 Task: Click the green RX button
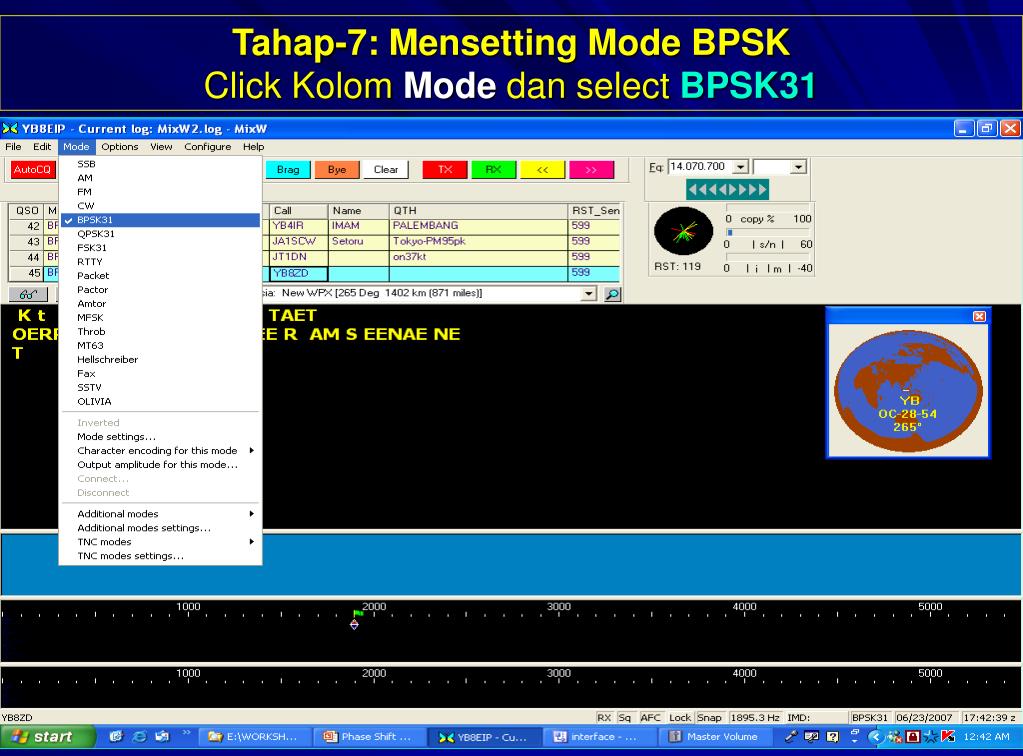(494, 170)
